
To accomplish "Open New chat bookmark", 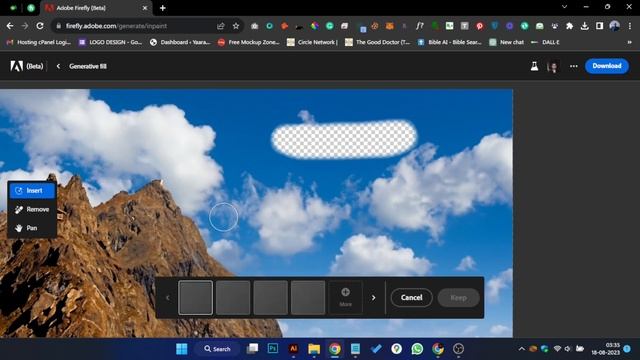I will tap(507, 42).
